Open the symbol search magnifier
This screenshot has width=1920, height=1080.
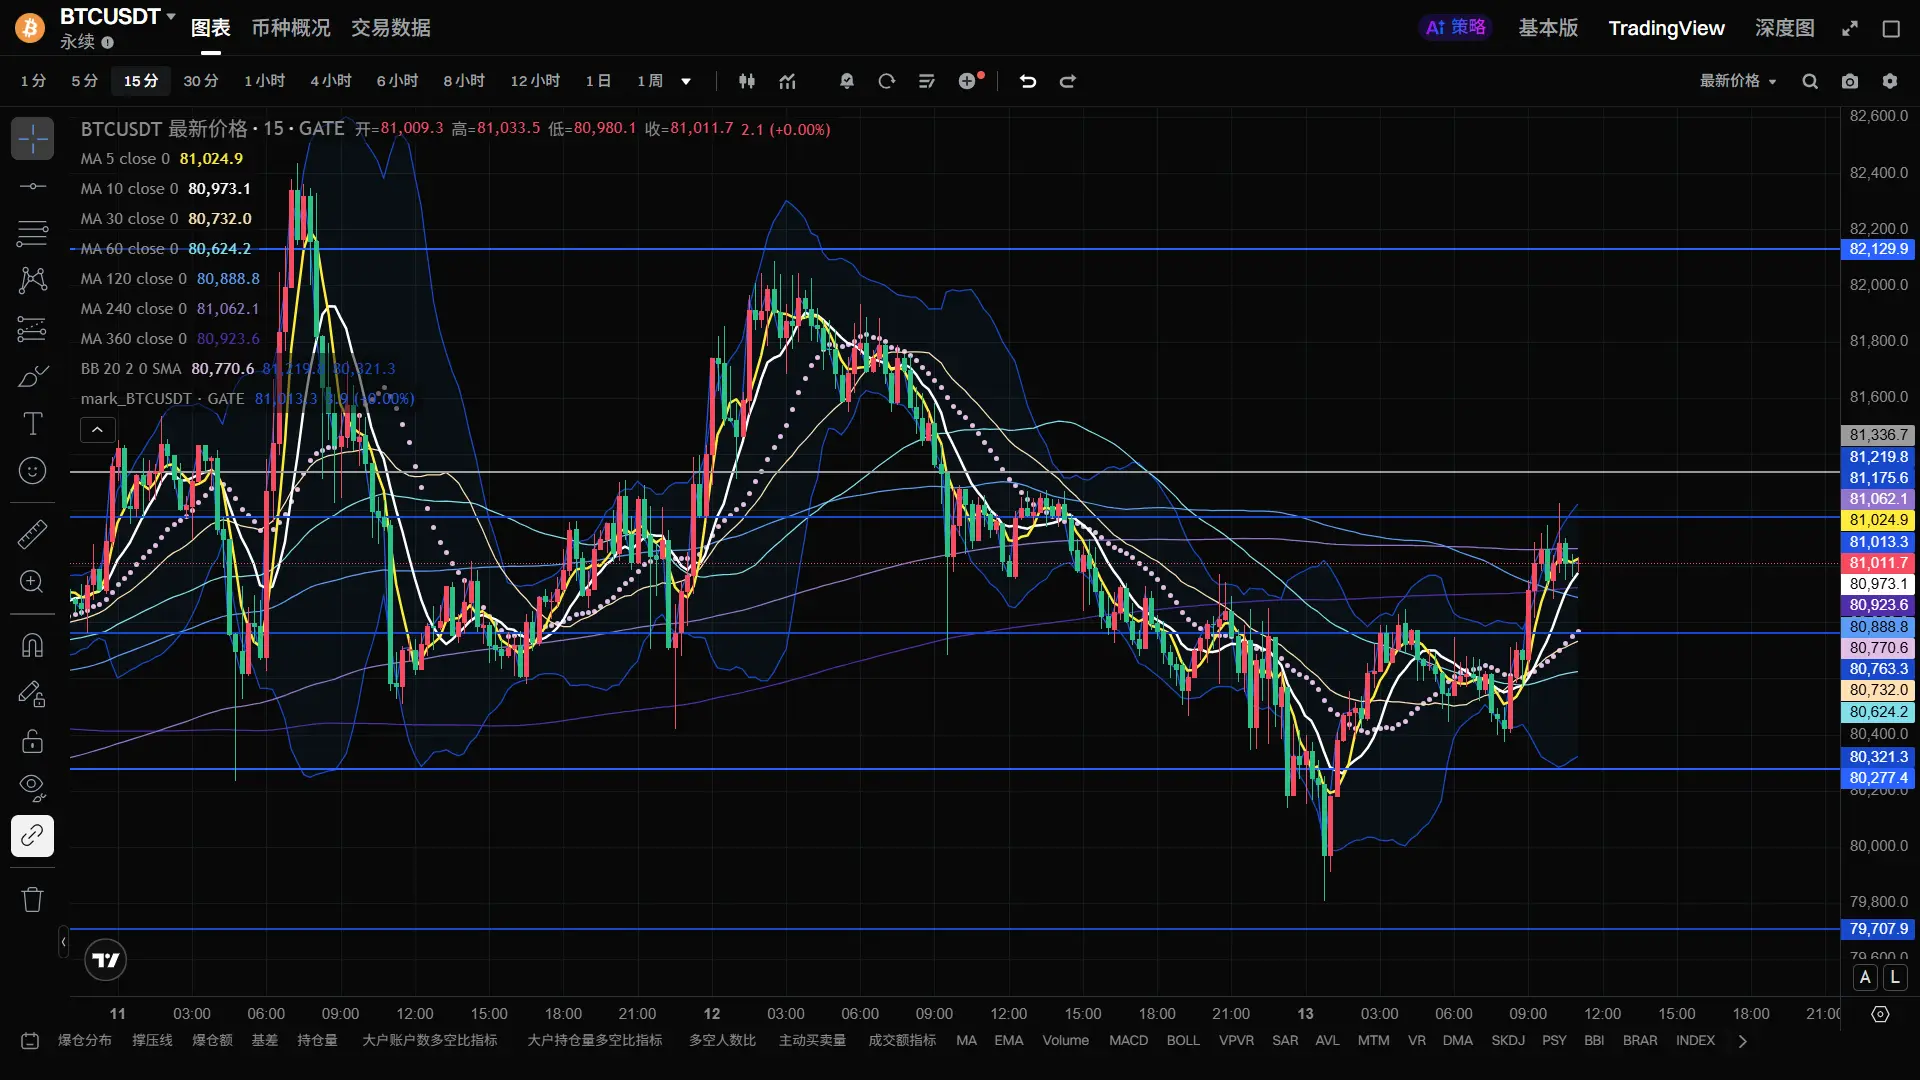pyautogui.click(x=1810, y=81)
